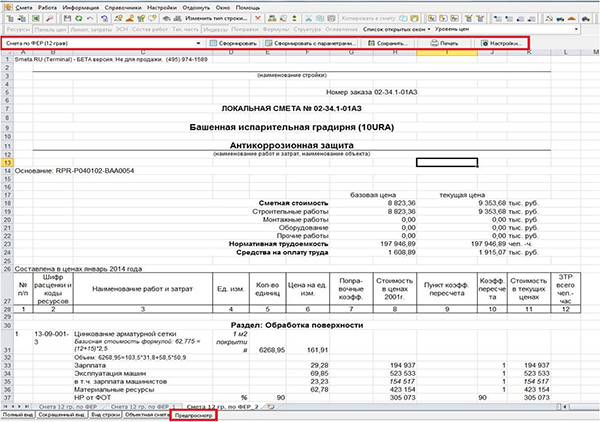Click the orange pile materials icon
Screen dimensions: 600x422
coord(572,18)
